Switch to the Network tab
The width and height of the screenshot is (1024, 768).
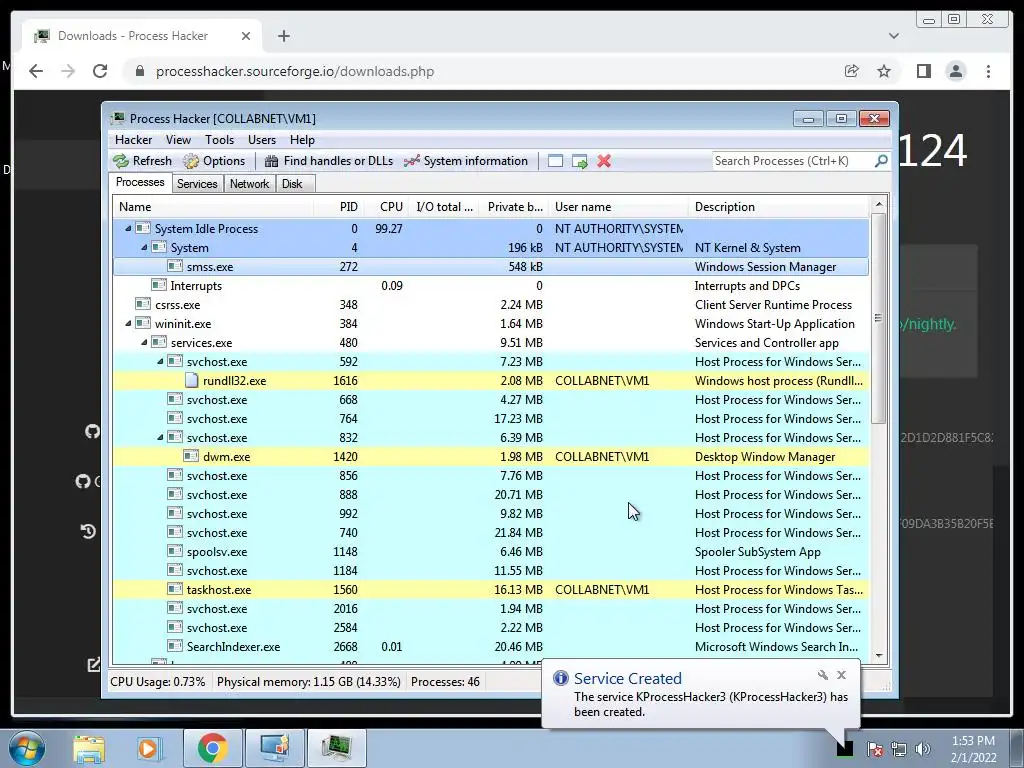click(x=249, y=184)
